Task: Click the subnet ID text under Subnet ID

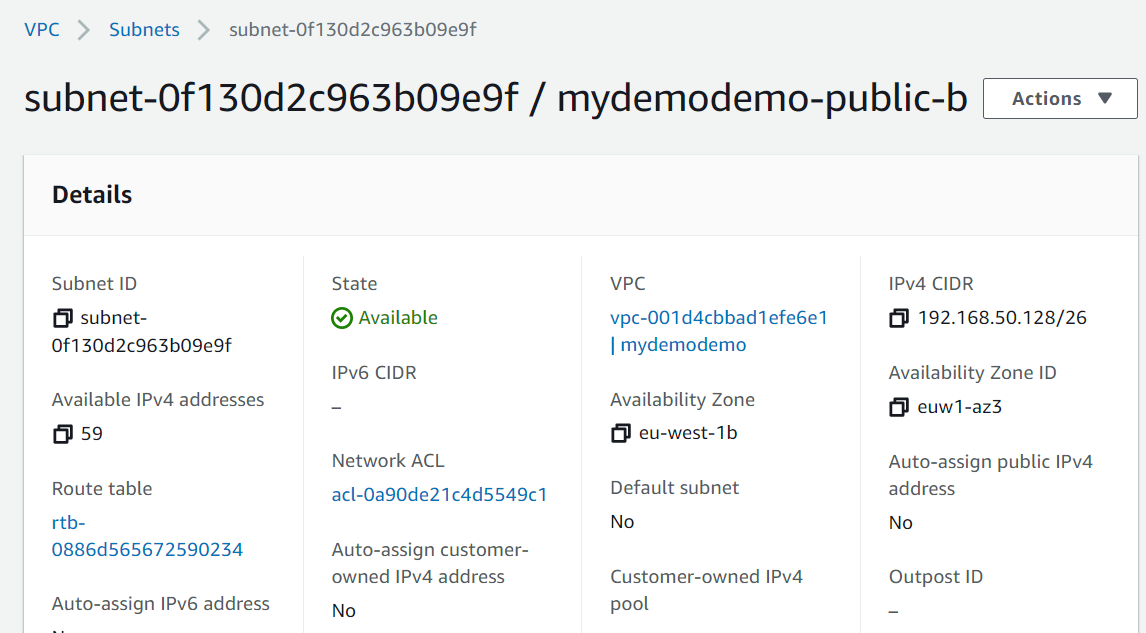Action: click(142, 332)
